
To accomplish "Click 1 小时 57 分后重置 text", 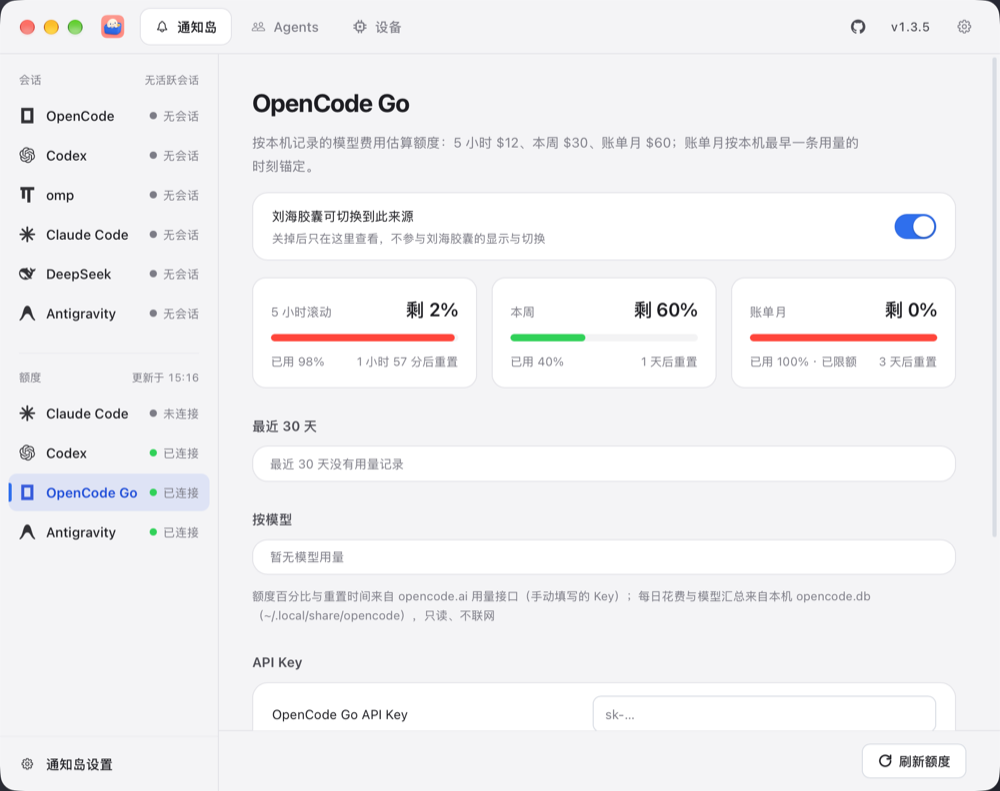I will click(x=407, y=362).
